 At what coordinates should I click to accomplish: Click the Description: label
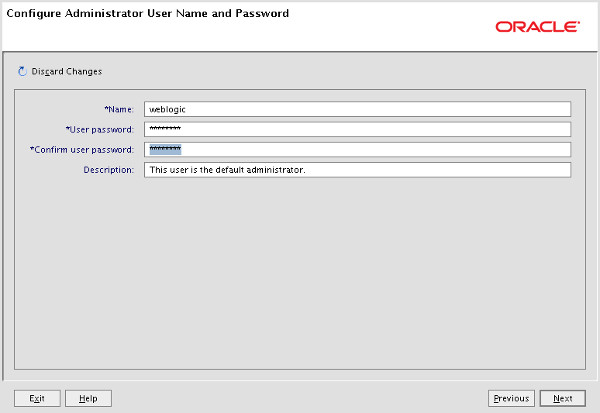[109, 170]
